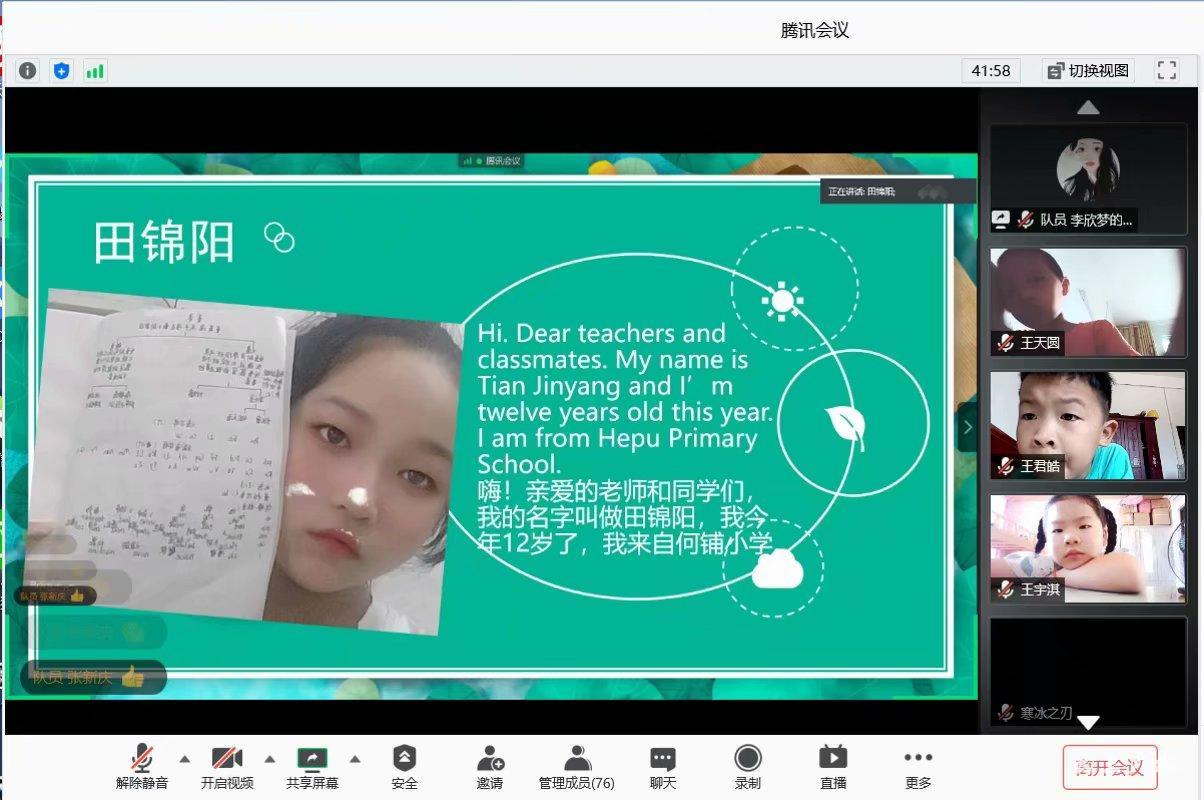Click the blue security shield icon
This screenshot has width=1204, height=800.
pyautogui.click(x=62, y=71)
